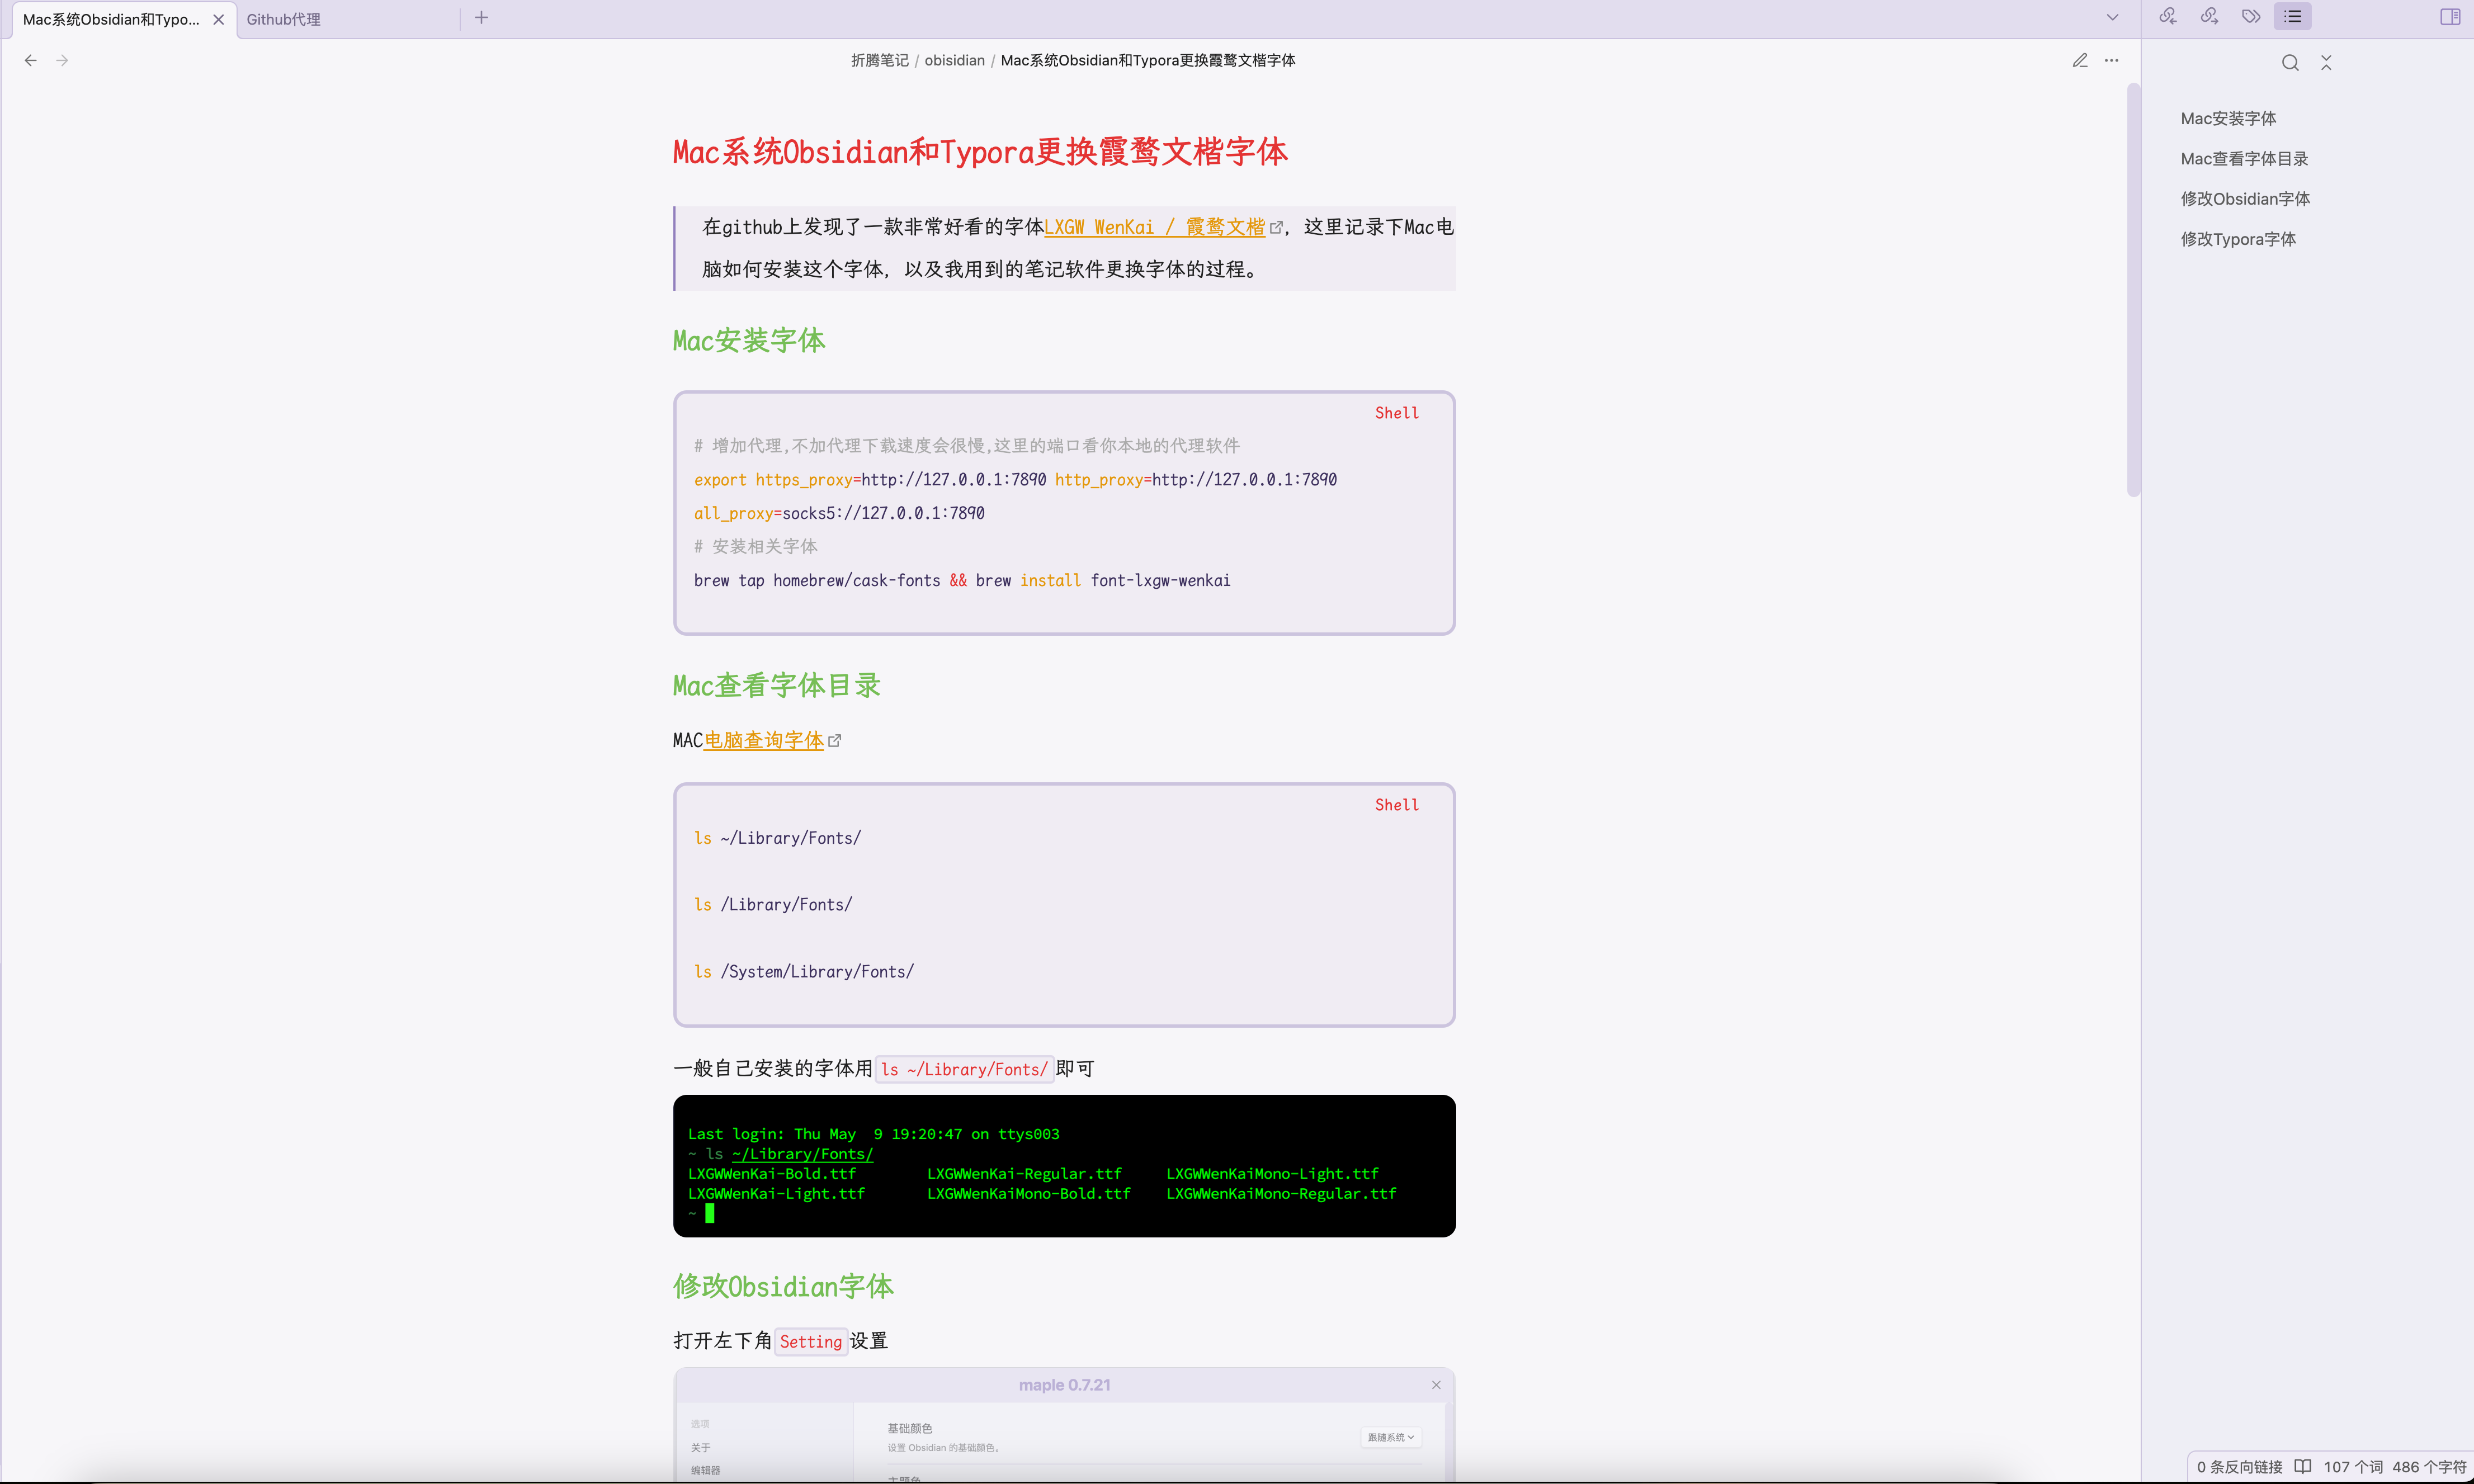
Task: Click the ls ~/Library/Fonts/ code block line
Action: [x=777, y=839]
